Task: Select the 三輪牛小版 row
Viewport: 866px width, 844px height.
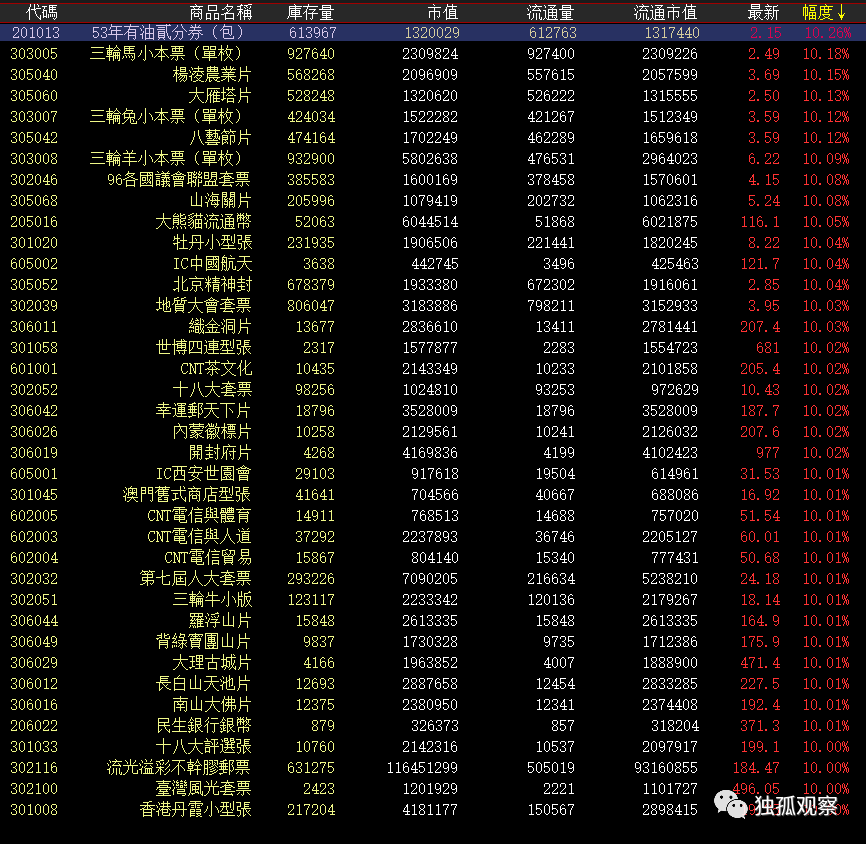Action: point(433,599)
